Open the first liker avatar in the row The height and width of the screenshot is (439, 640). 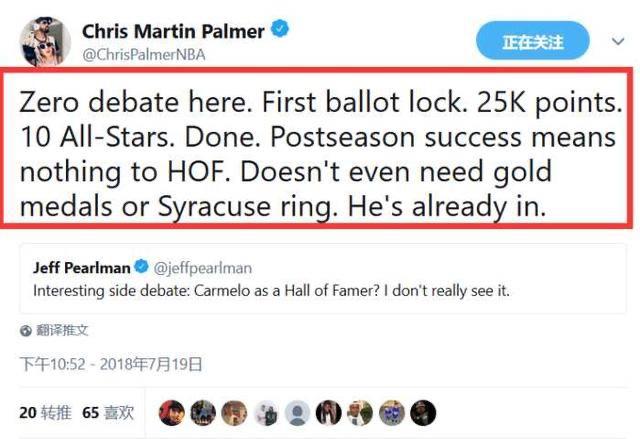(172, 412)
